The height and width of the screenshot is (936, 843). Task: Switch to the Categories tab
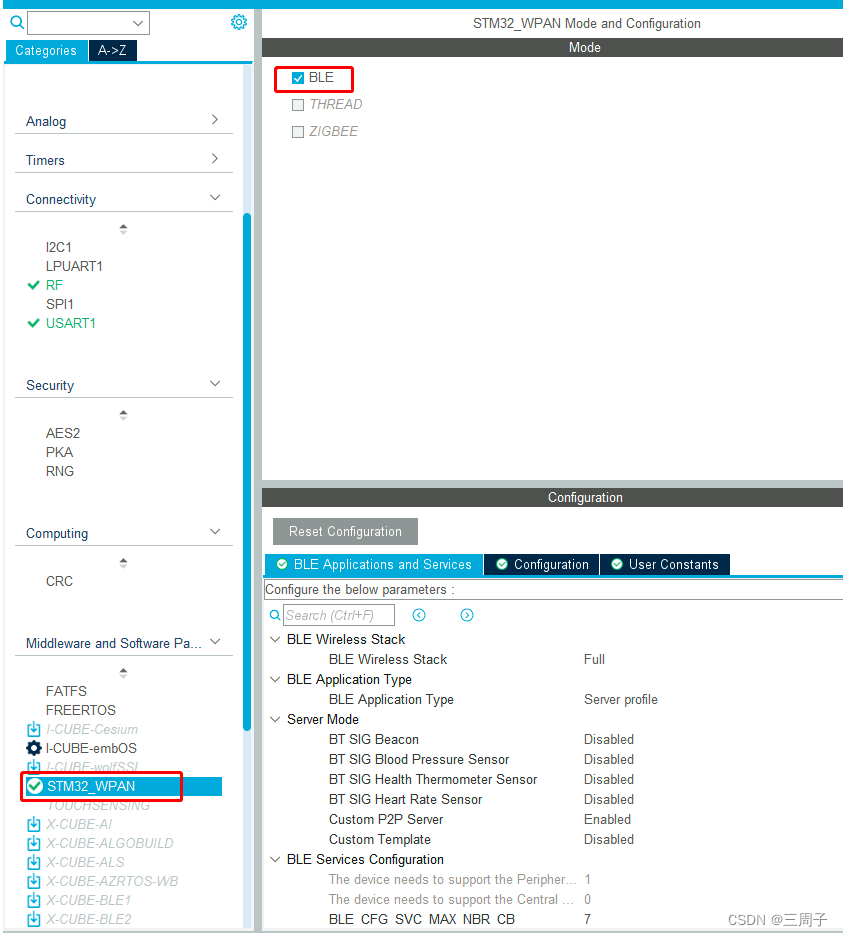pos(46,51)
